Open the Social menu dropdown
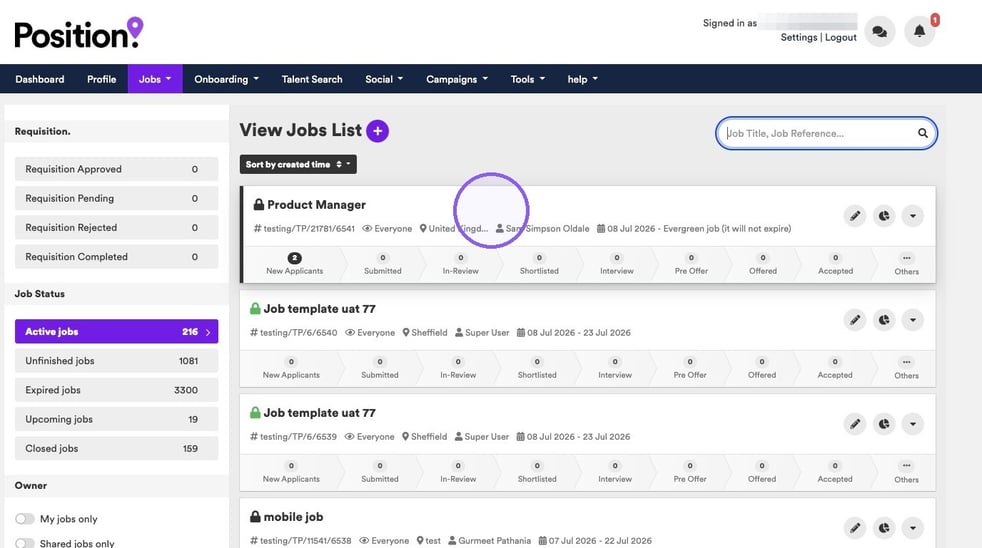The width and height of the screenshot is (982, 548). pos(384,79)
